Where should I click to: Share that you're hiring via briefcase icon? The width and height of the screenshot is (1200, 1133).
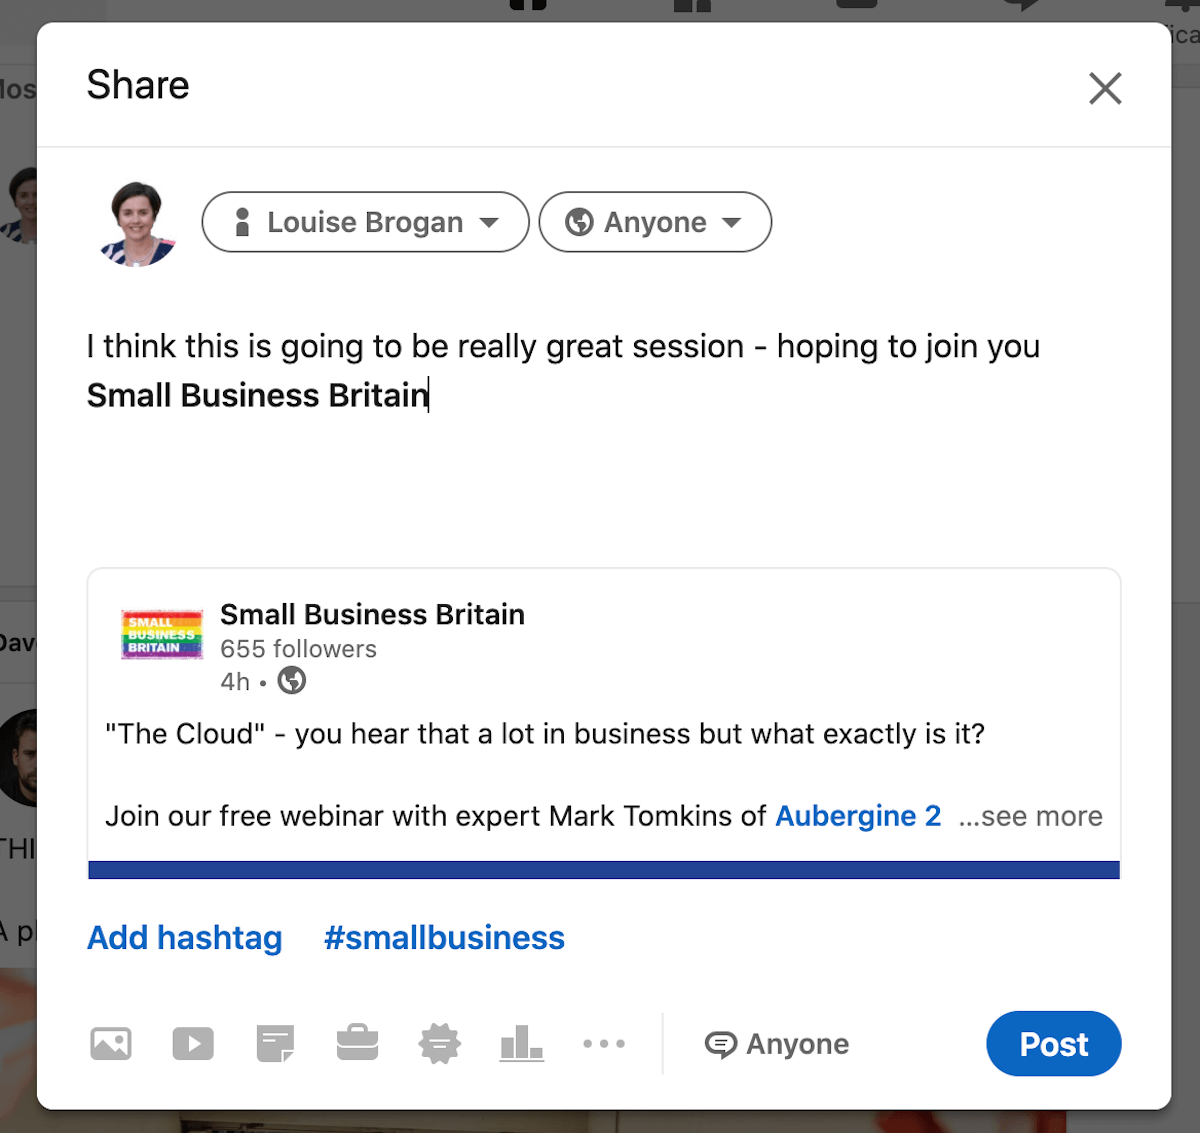coord(357,1043)
